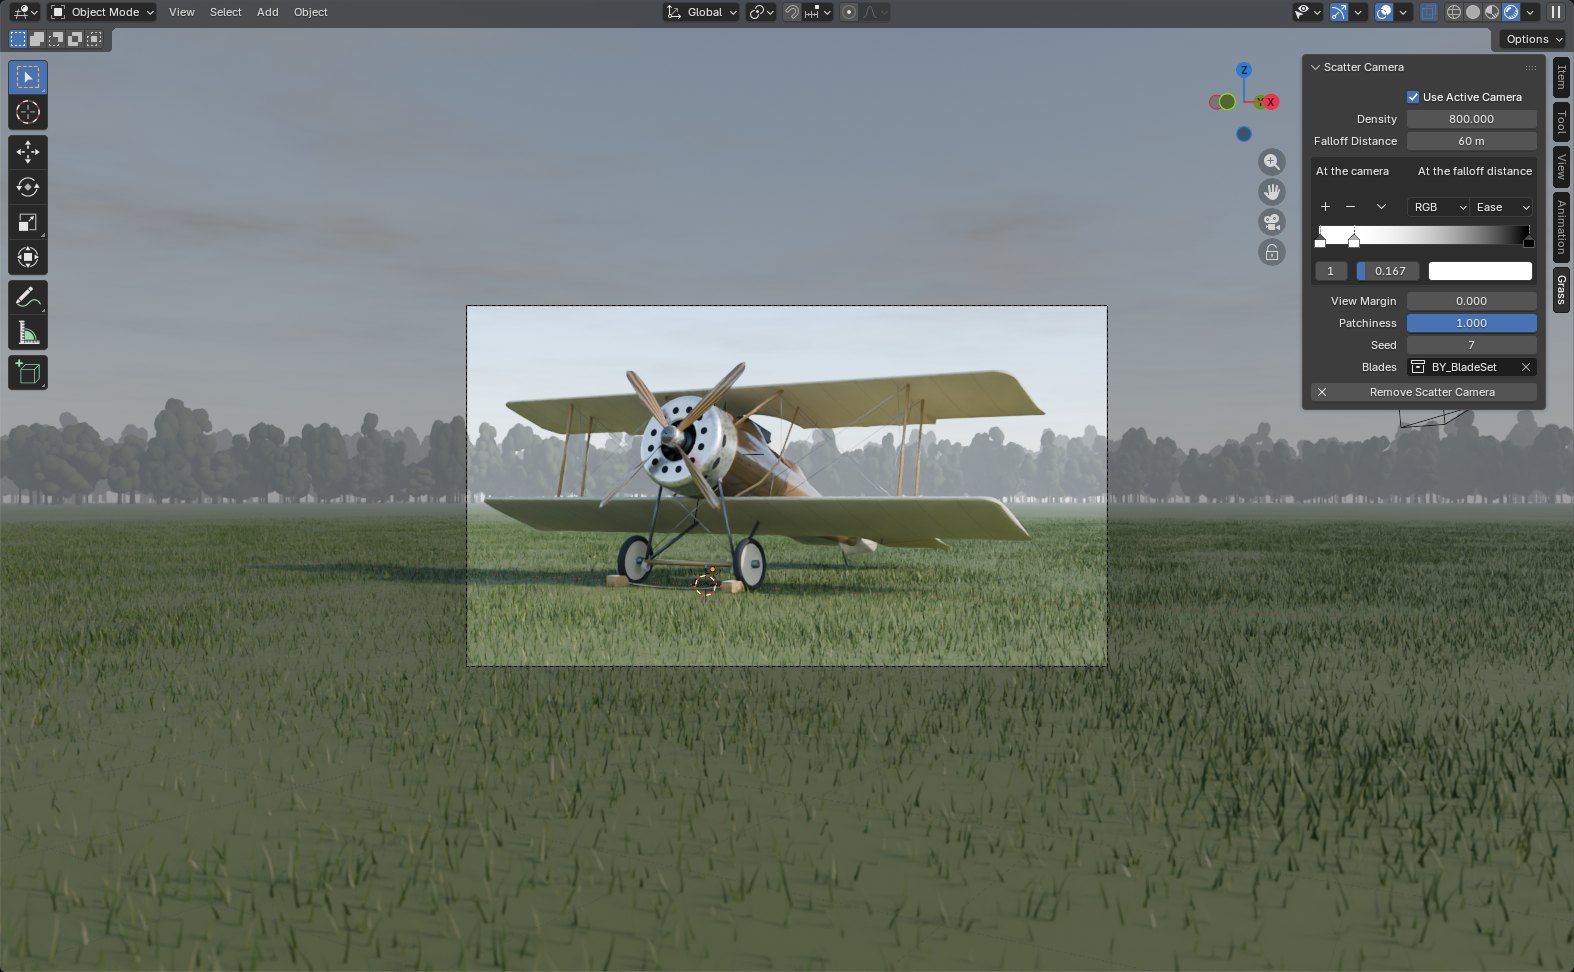Click the white color stop swatch
This screenshot has height=972, width=1574.
1480,271
